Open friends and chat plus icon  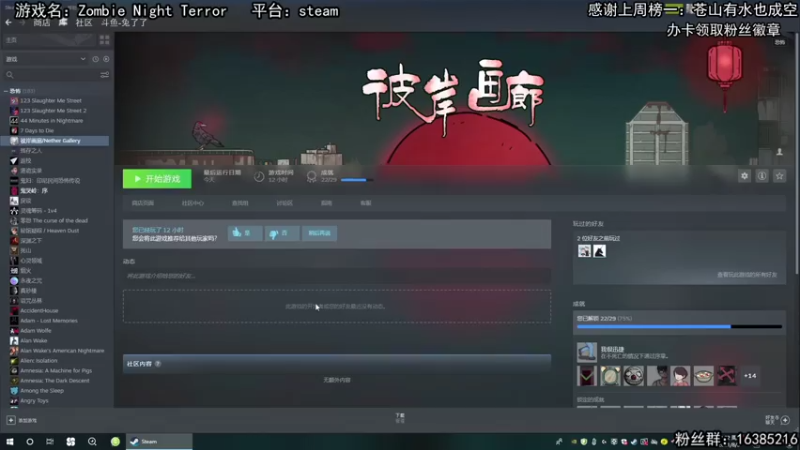pos(785,420)
